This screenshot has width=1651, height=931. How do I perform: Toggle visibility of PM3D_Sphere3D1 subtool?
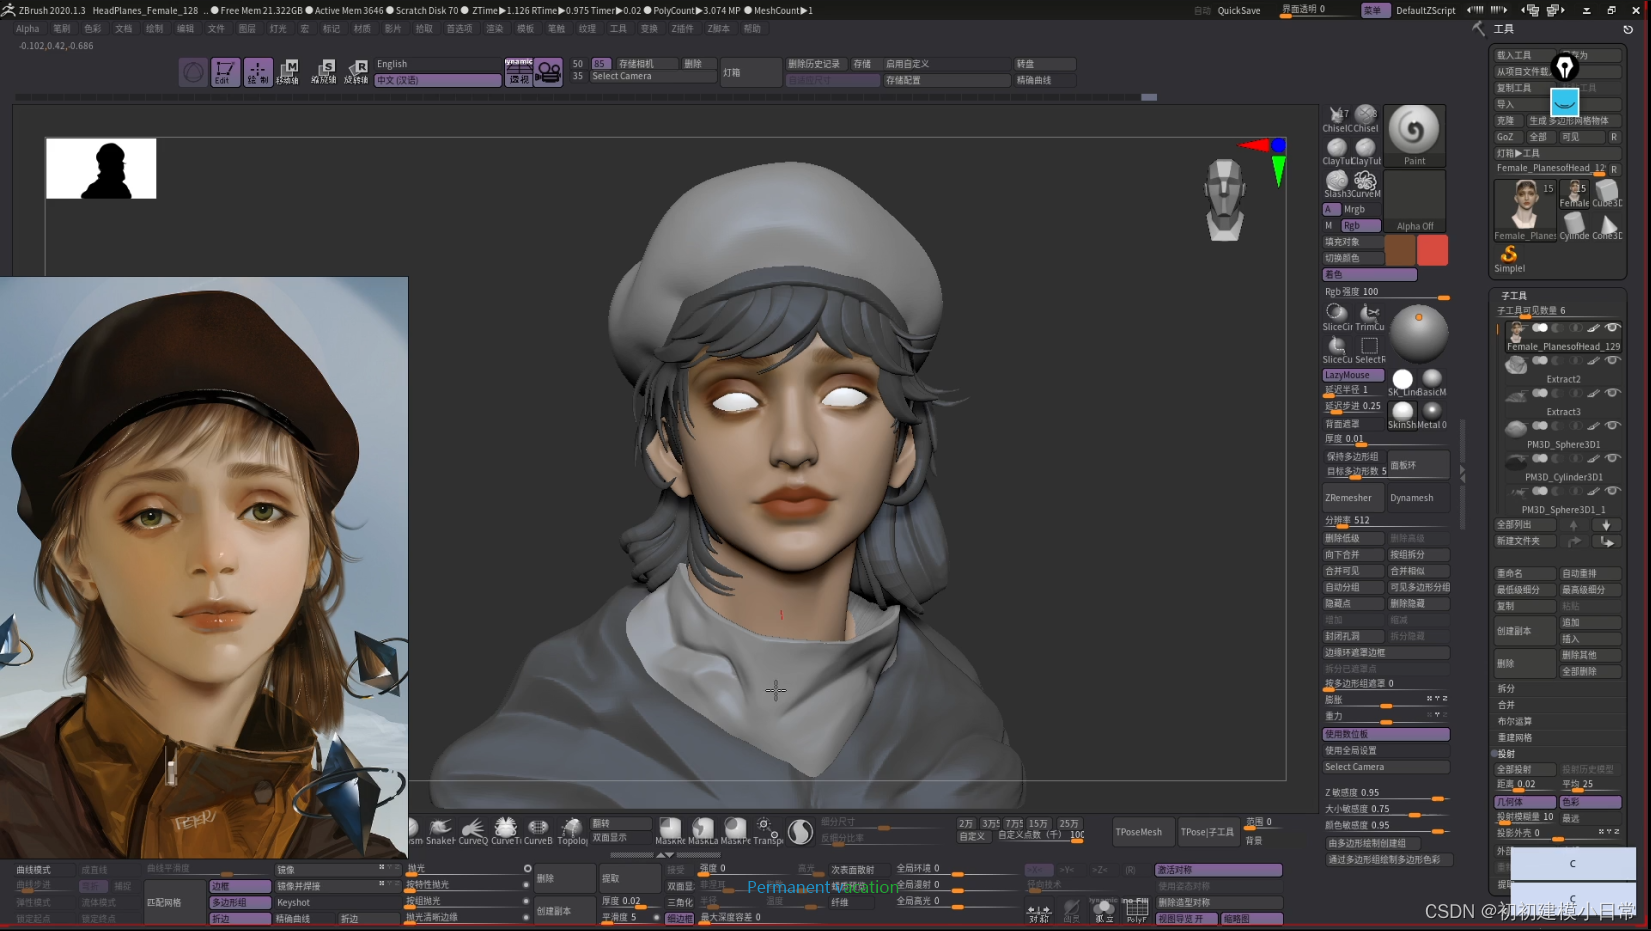tap(1612, 426)
